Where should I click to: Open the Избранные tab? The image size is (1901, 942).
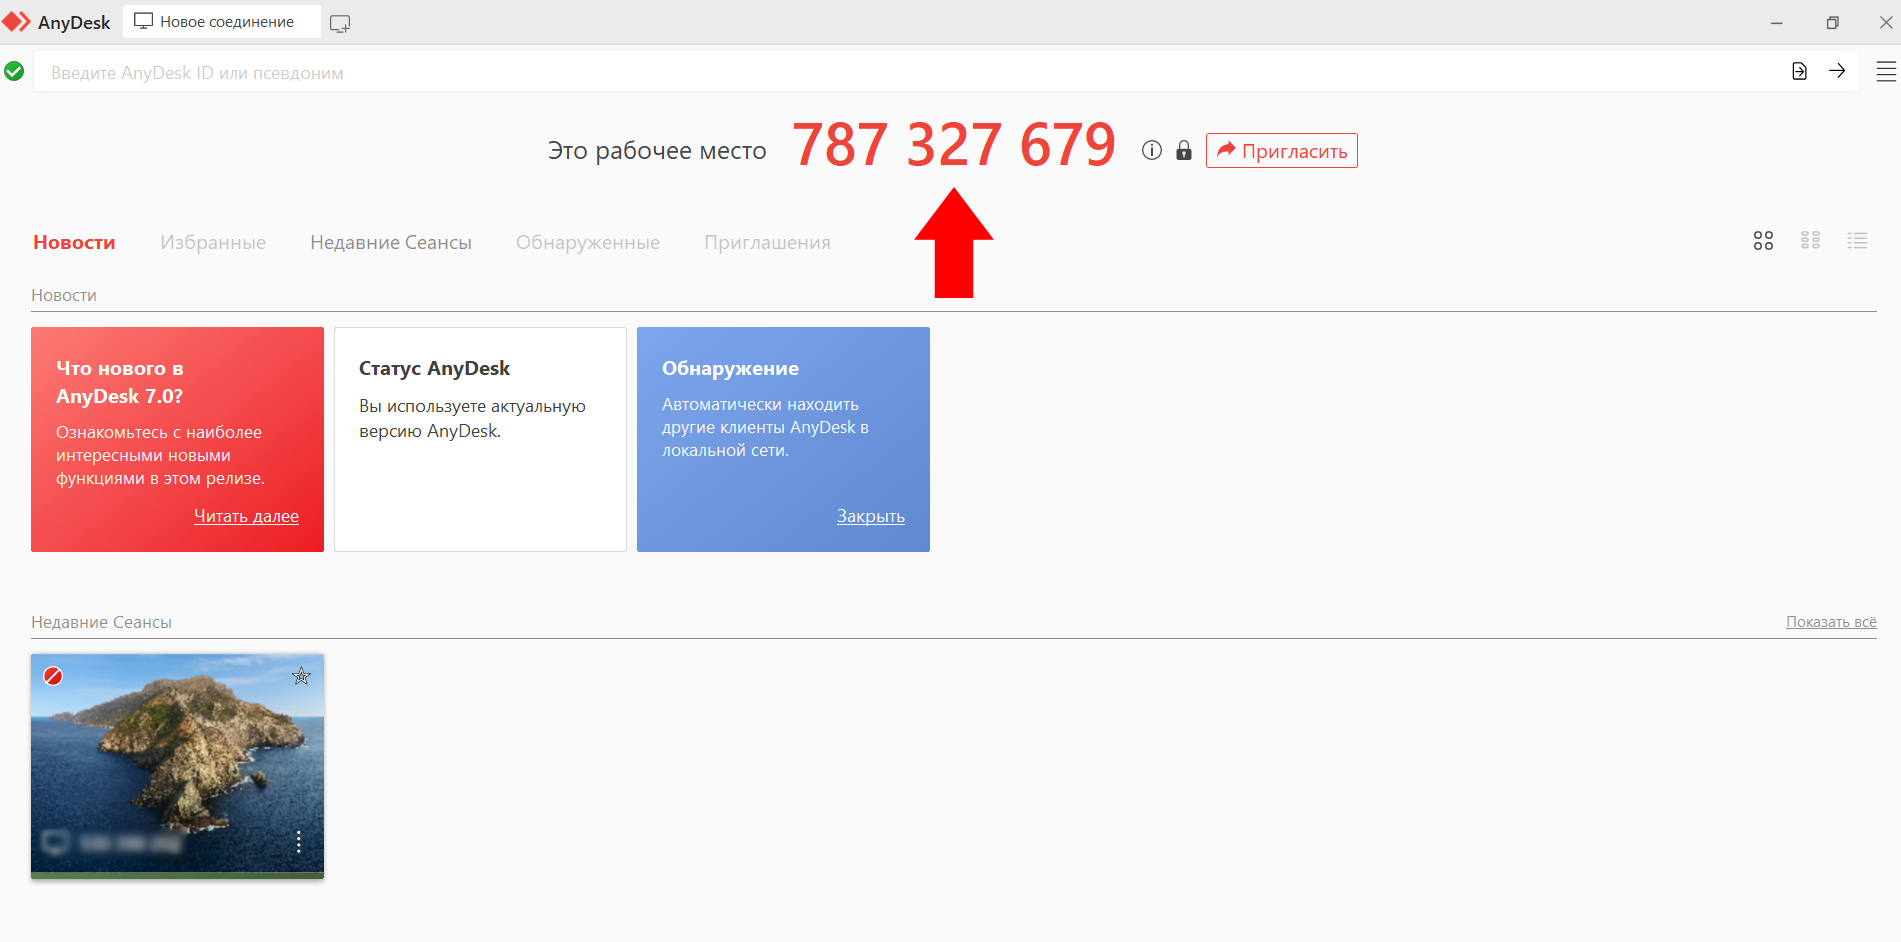pos(213,243)
